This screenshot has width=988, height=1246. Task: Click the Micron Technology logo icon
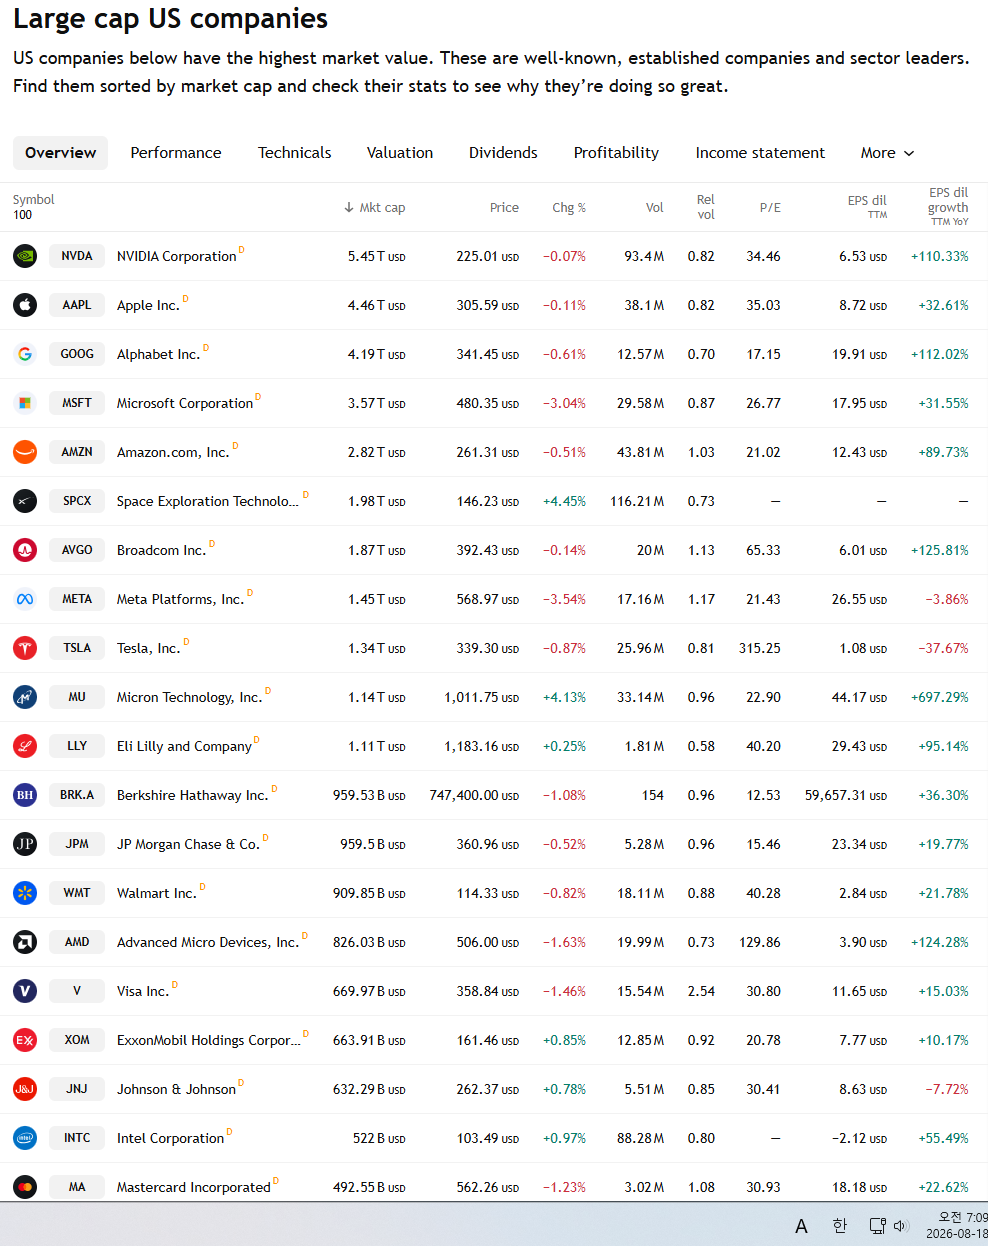click(25, 697)
